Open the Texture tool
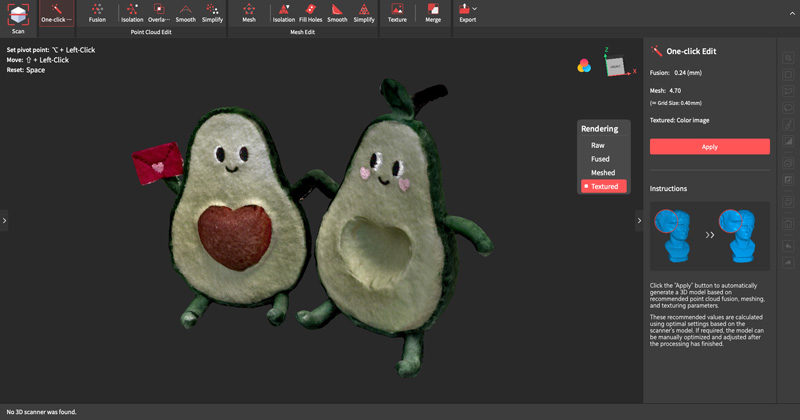This screenshot has width=800, height=420. pyautogui.click(x=397, y=14)
